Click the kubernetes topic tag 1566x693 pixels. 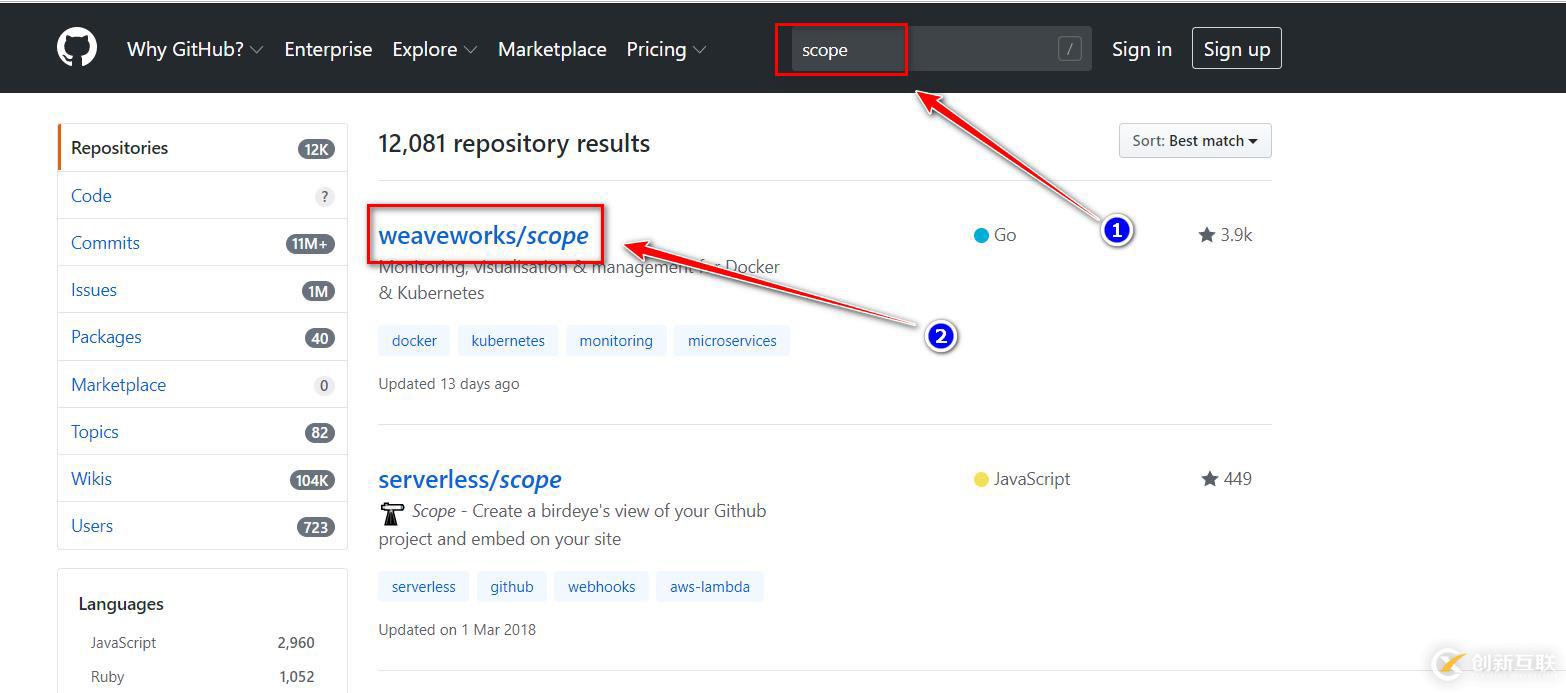click(x=508, y=341)
